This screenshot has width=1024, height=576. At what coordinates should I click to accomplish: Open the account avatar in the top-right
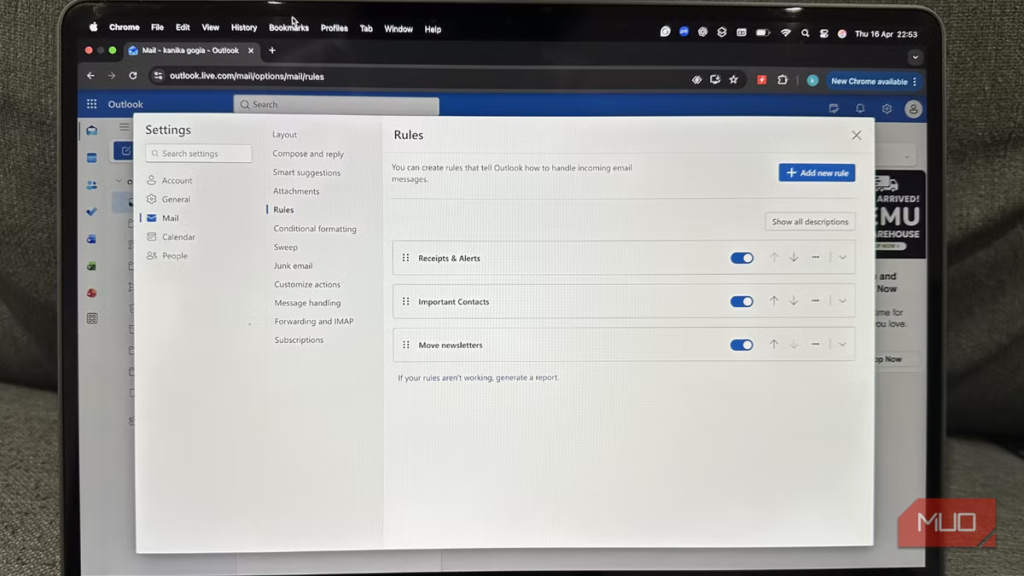coord(912,108)
